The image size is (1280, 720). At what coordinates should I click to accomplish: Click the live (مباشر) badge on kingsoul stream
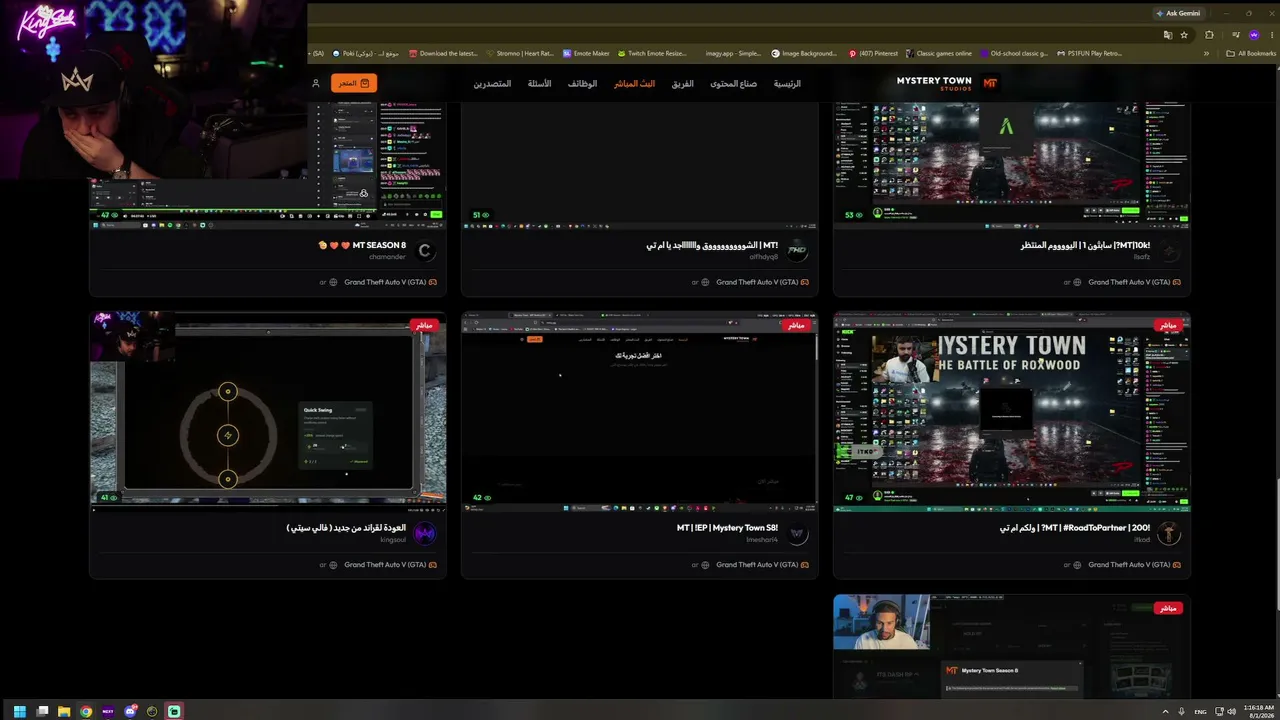[x=424, y=325]
